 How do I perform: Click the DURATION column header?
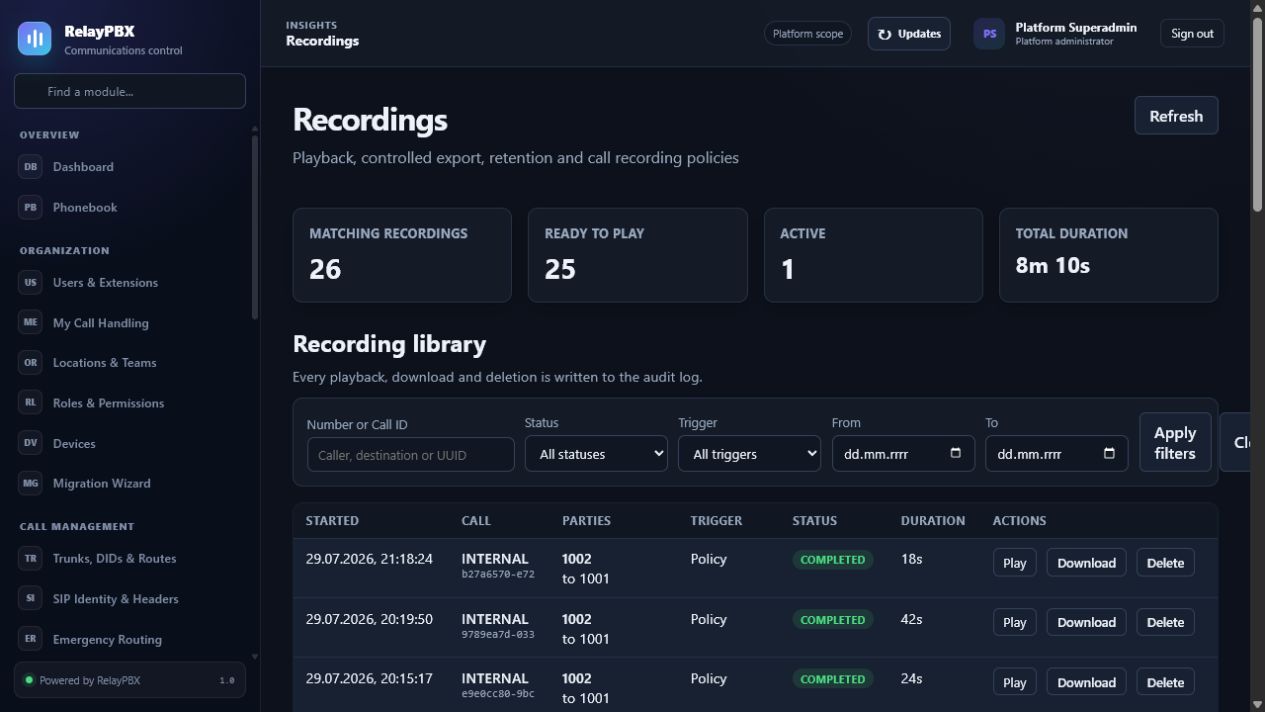pos(933,520)
